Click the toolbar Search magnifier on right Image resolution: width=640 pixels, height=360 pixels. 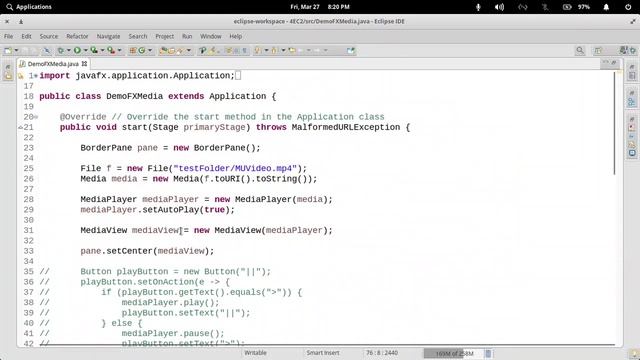pyautogui.click(x=580, y=51)
